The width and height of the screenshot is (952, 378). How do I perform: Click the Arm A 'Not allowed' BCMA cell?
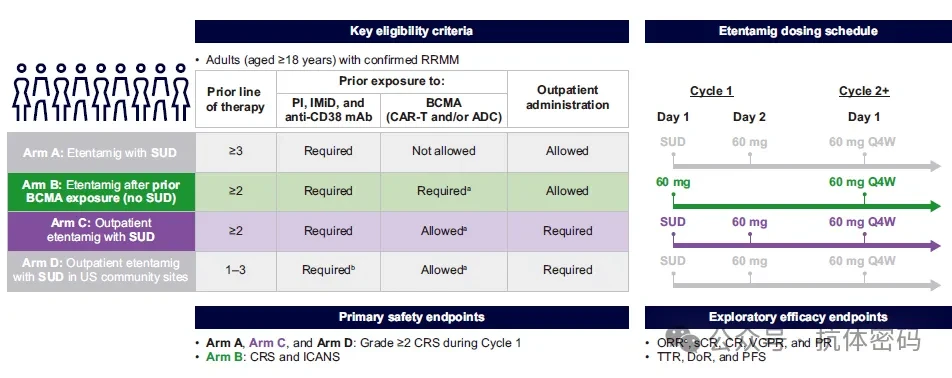(444, 151)
